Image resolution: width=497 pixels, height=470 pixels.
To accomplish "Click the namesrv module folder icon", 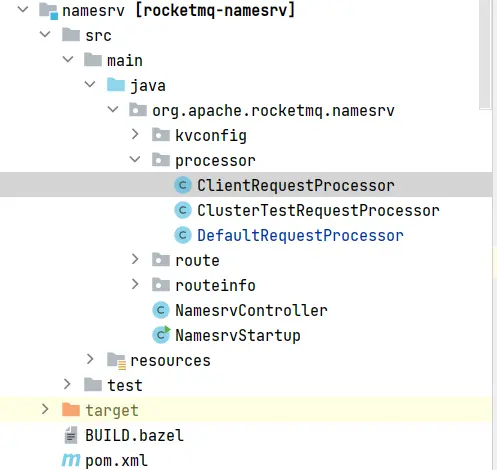I will pyautogui.click(x=48, y=11).
